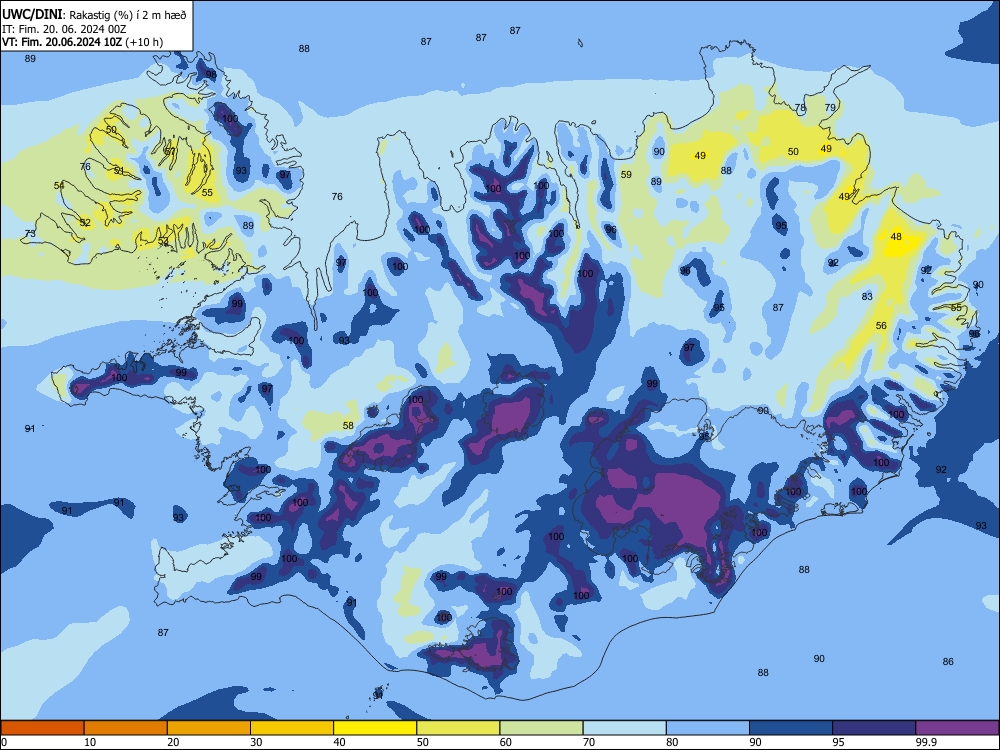Click the 'UWC/DINI: Rakastig (%) í 2 m hæð' title
The height and width of the screenshot is (750, 1000).
click(x=94, y=15)
